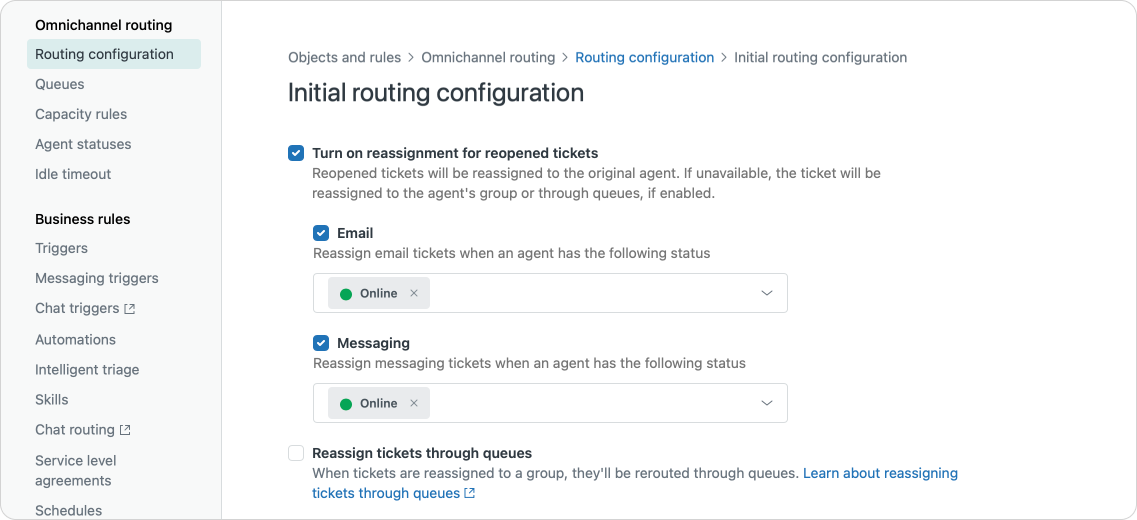This screenshot has height=520, width=1137.
Task: Click green Online status dot in Email field
Action: (x=346, y=293)
